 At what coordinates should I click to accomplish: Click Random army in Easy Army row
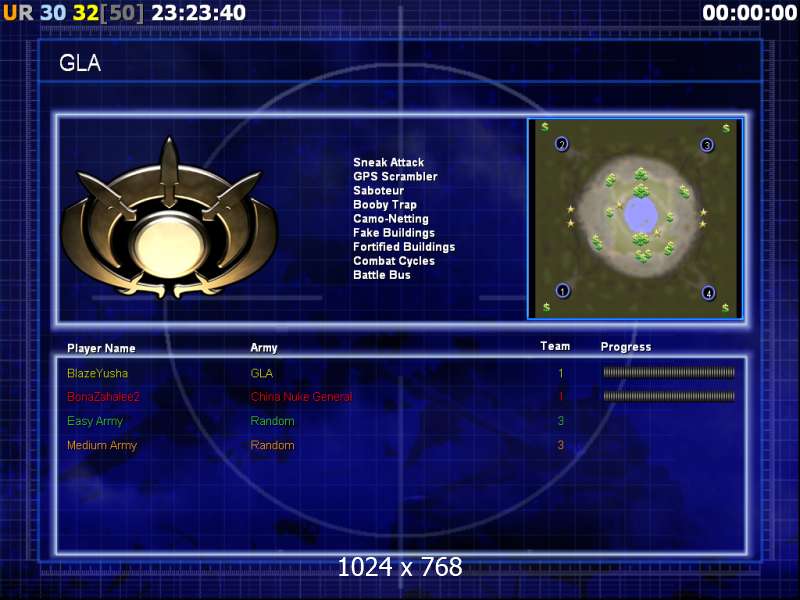272,421
